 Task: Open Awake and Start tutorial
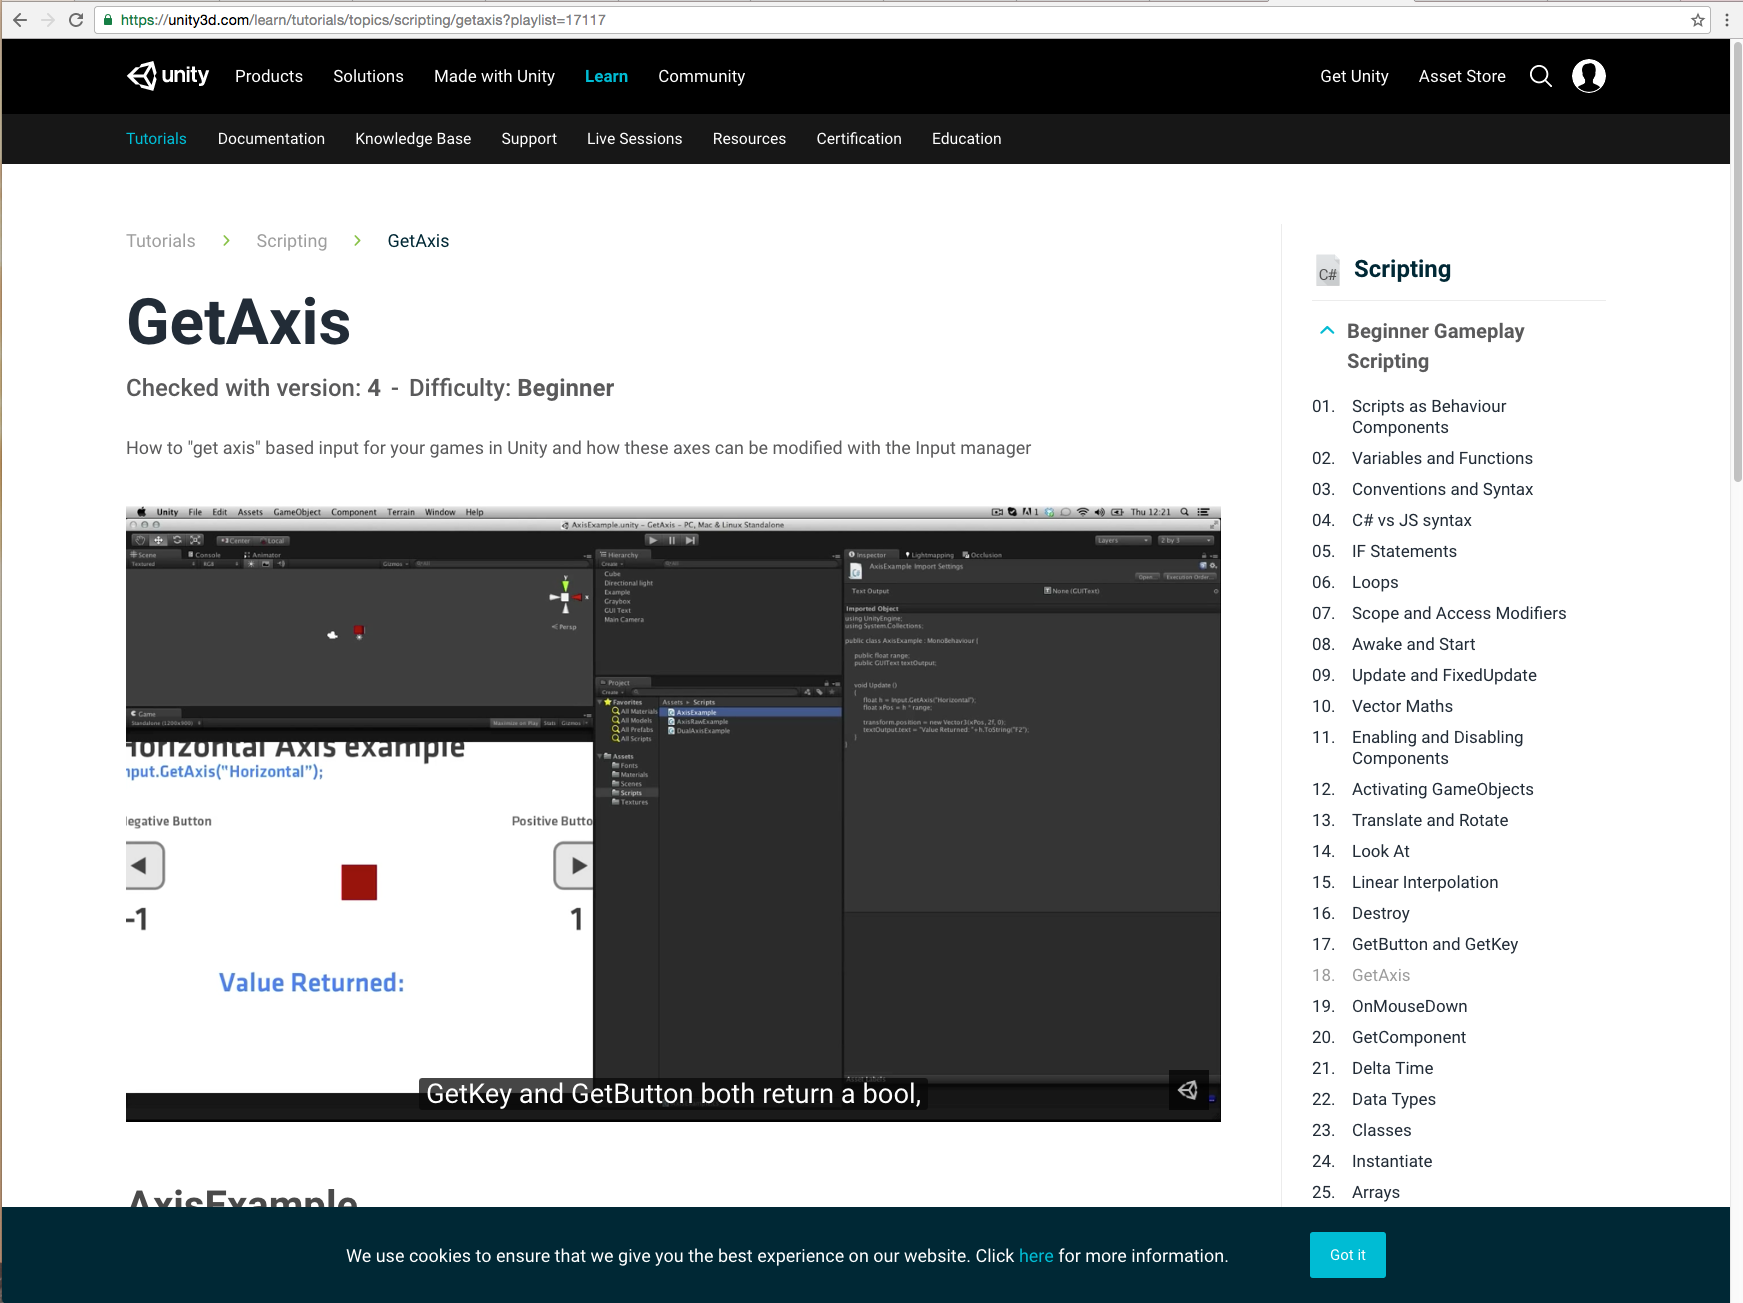1413,644
